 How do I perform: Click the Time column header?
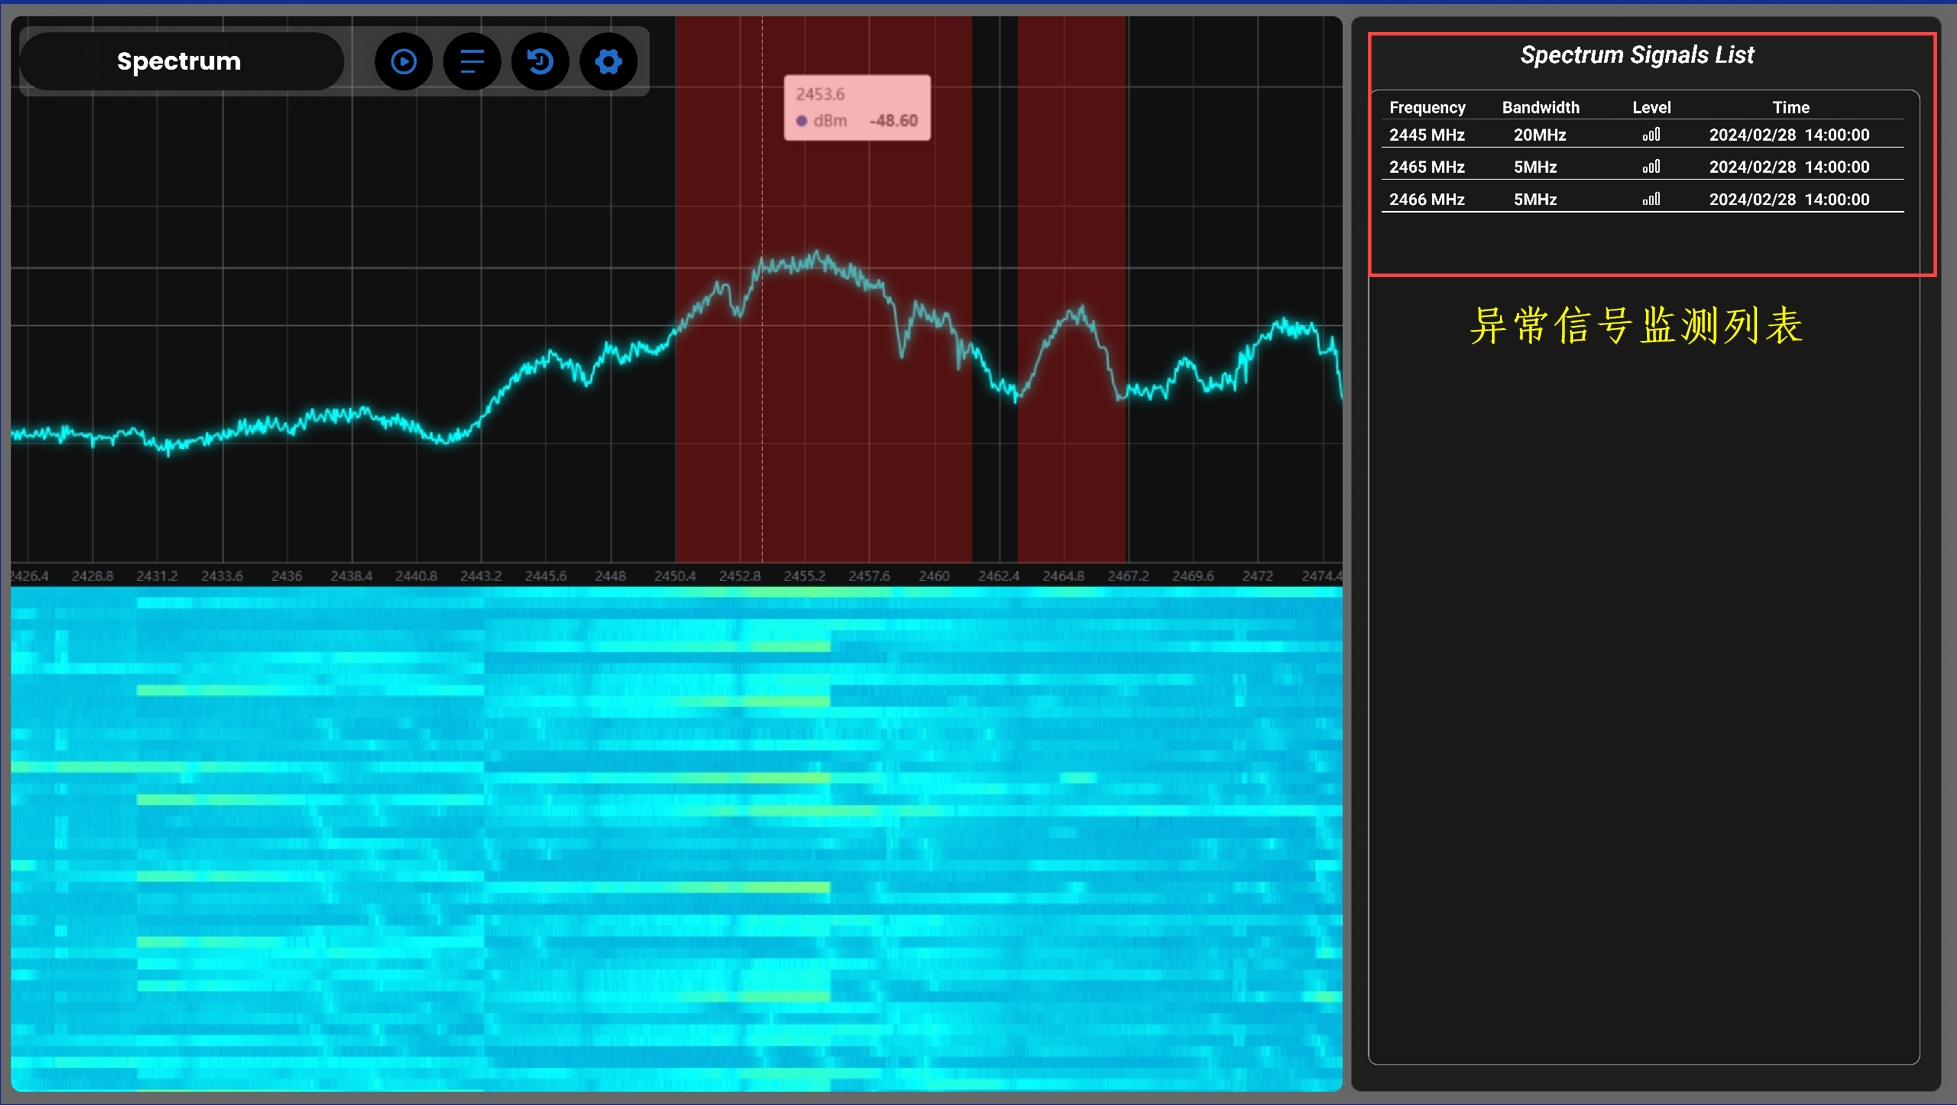tap(1790, 107)
